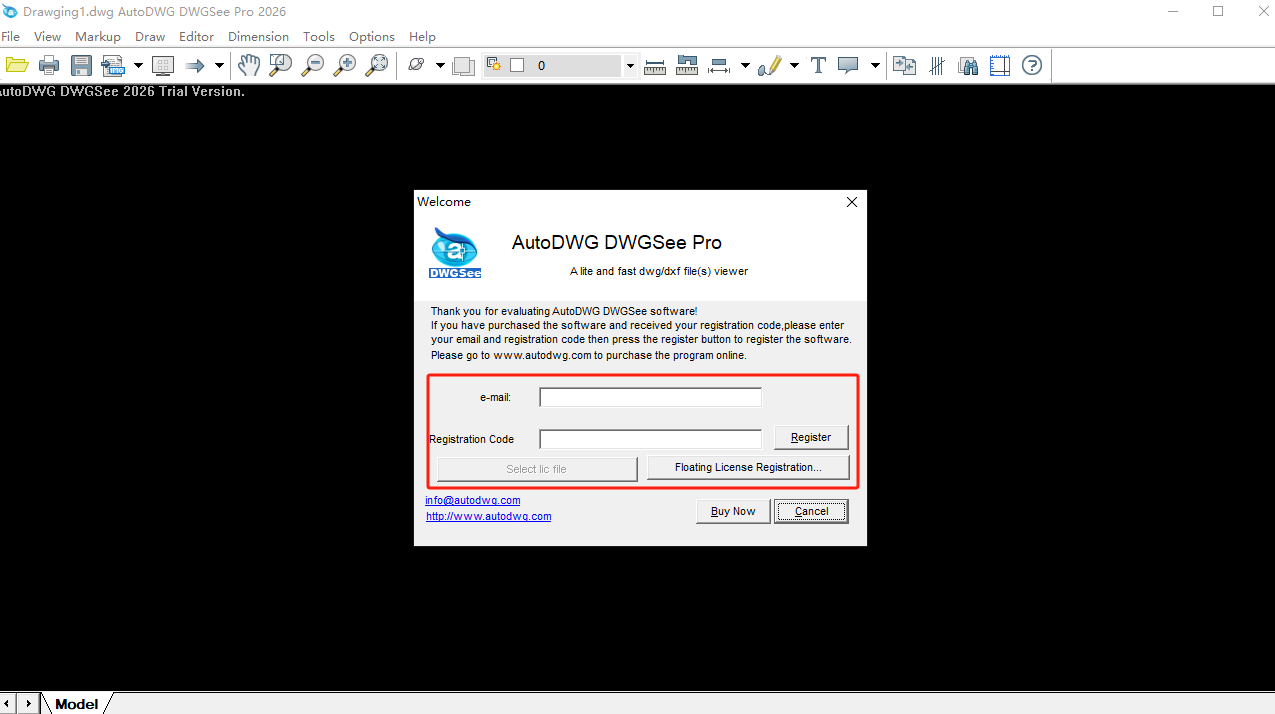
Task: Click the Registration Code input field
Action: [x=650, y=439]
